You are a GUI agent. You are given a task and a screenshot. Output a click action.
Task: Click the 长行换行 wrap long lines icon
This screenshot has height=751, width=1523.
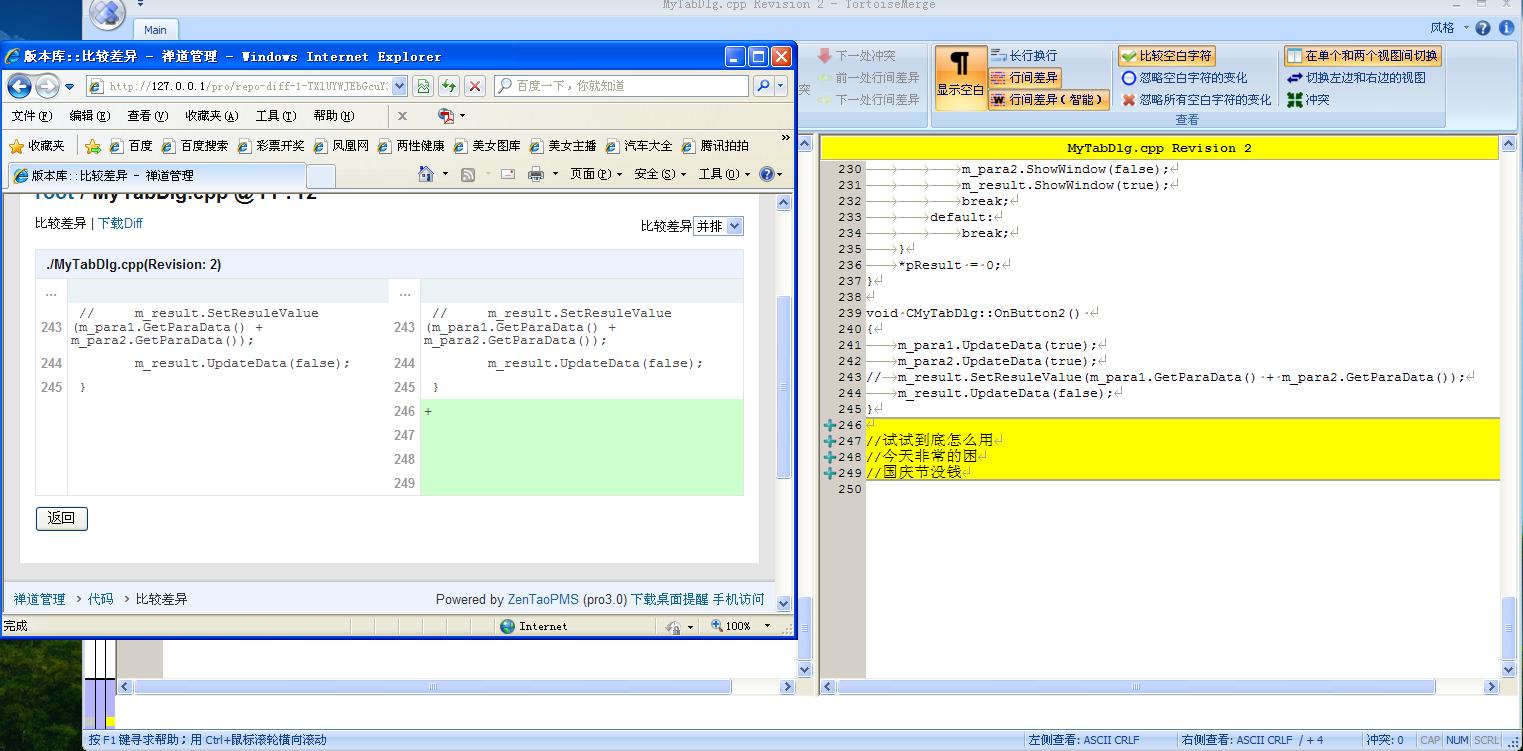[998, 56]
